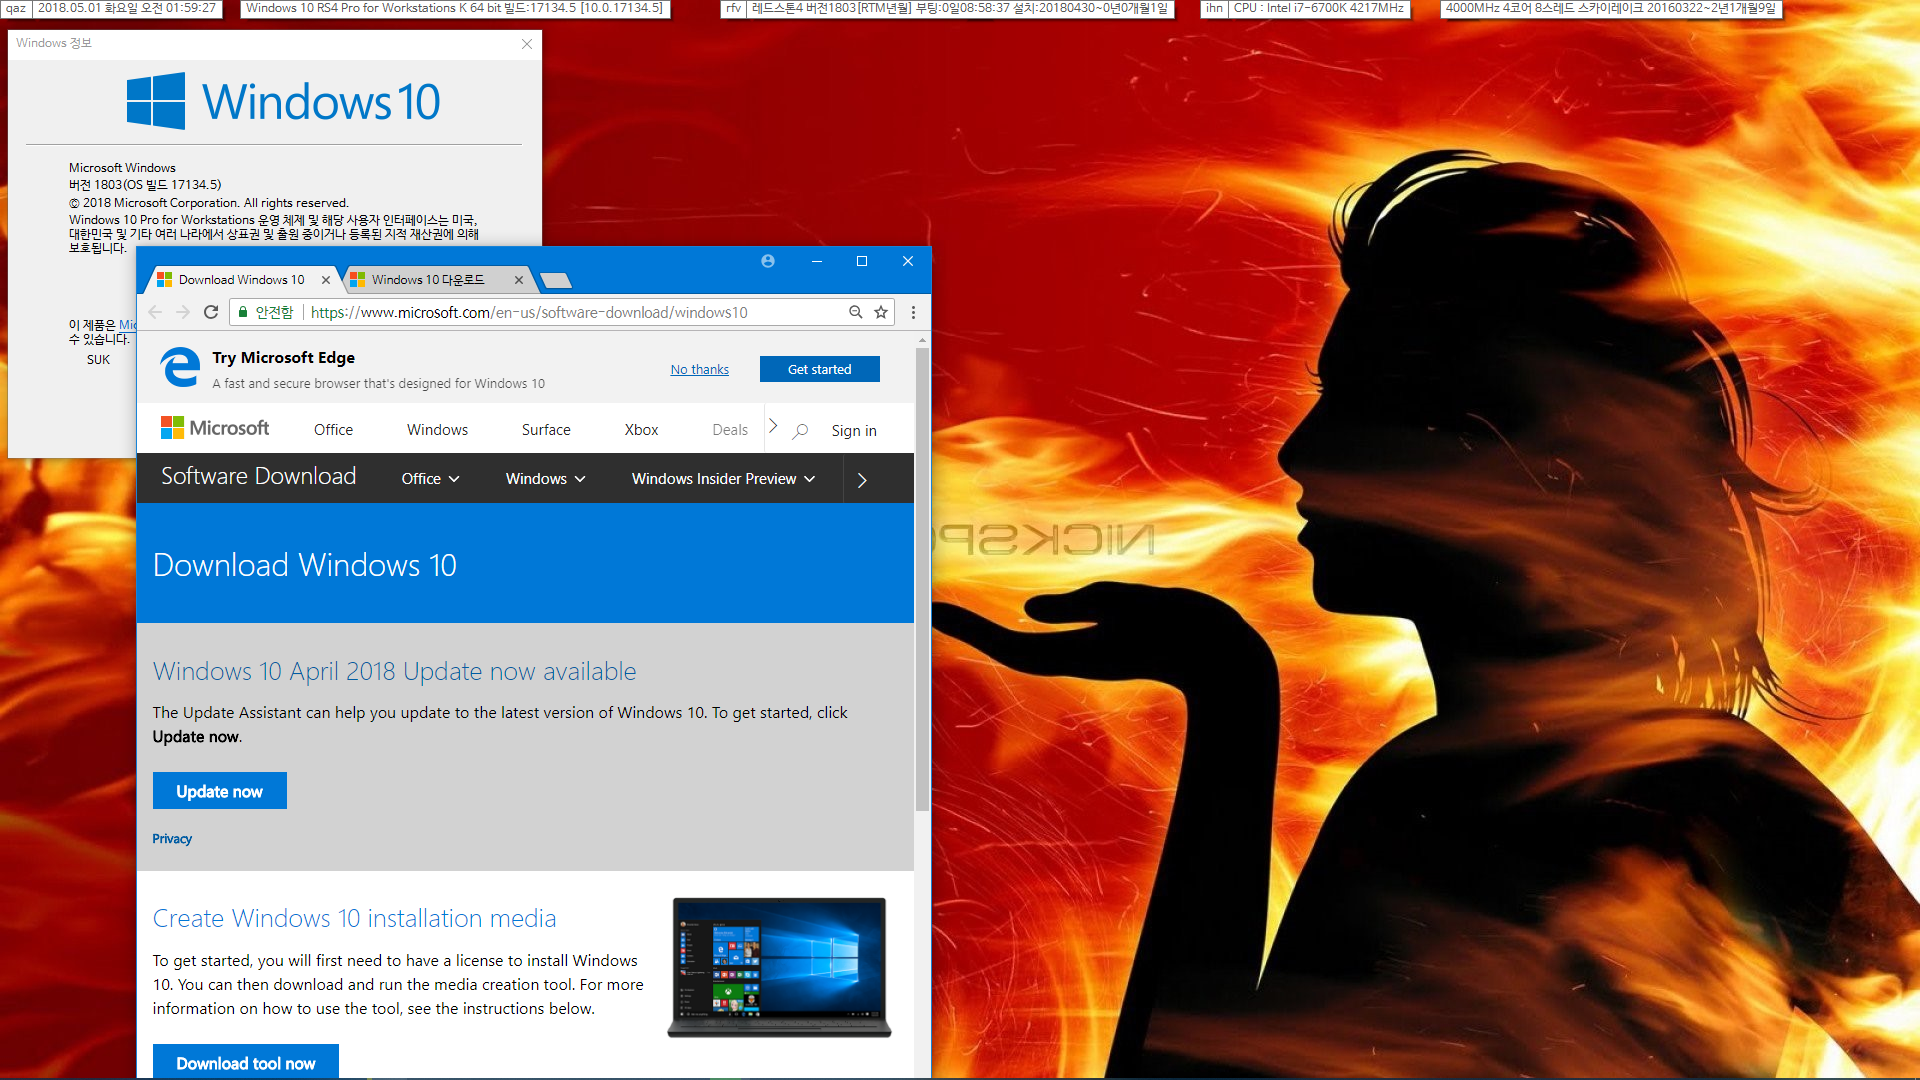Image resolution: width=1920 pixels, height=1080 pixels.
Task: Open Office in Microsoft top nav
Action: [x=333, y=430]
